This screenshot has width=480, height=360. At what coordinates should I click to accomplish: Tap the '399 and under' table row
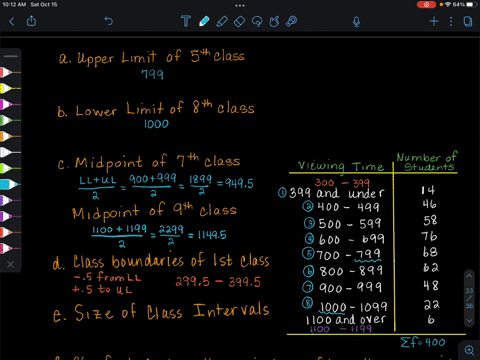coord(336,193)
